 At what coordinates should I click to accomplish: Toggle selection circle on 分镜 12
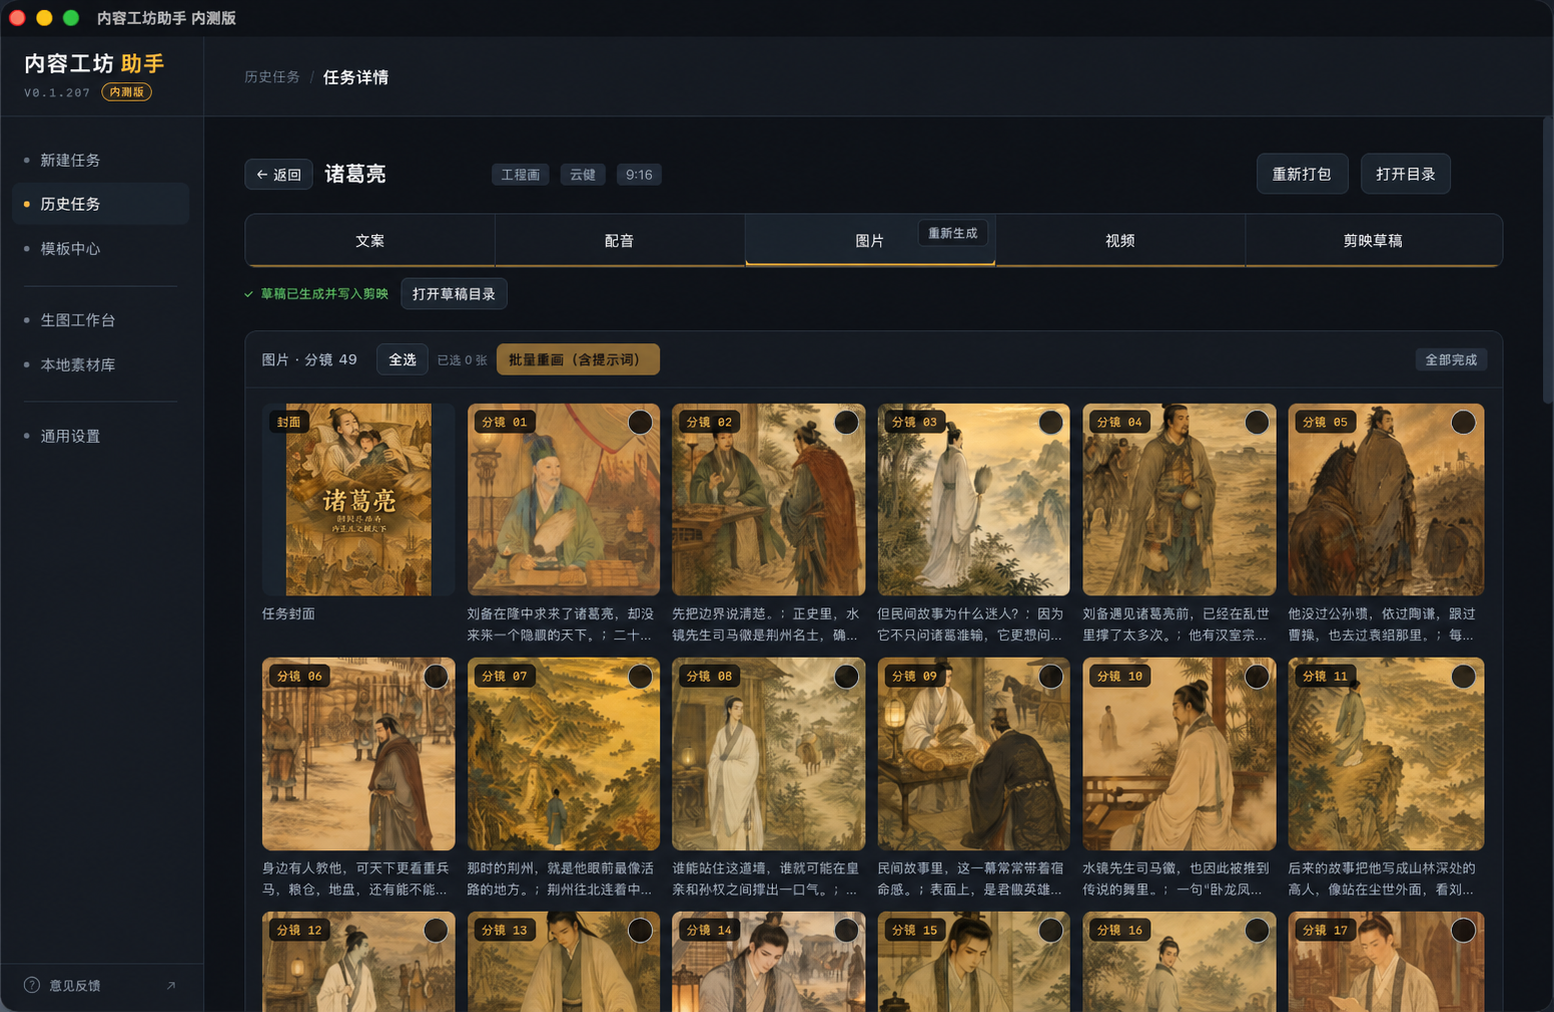click(x=436, y=930)
